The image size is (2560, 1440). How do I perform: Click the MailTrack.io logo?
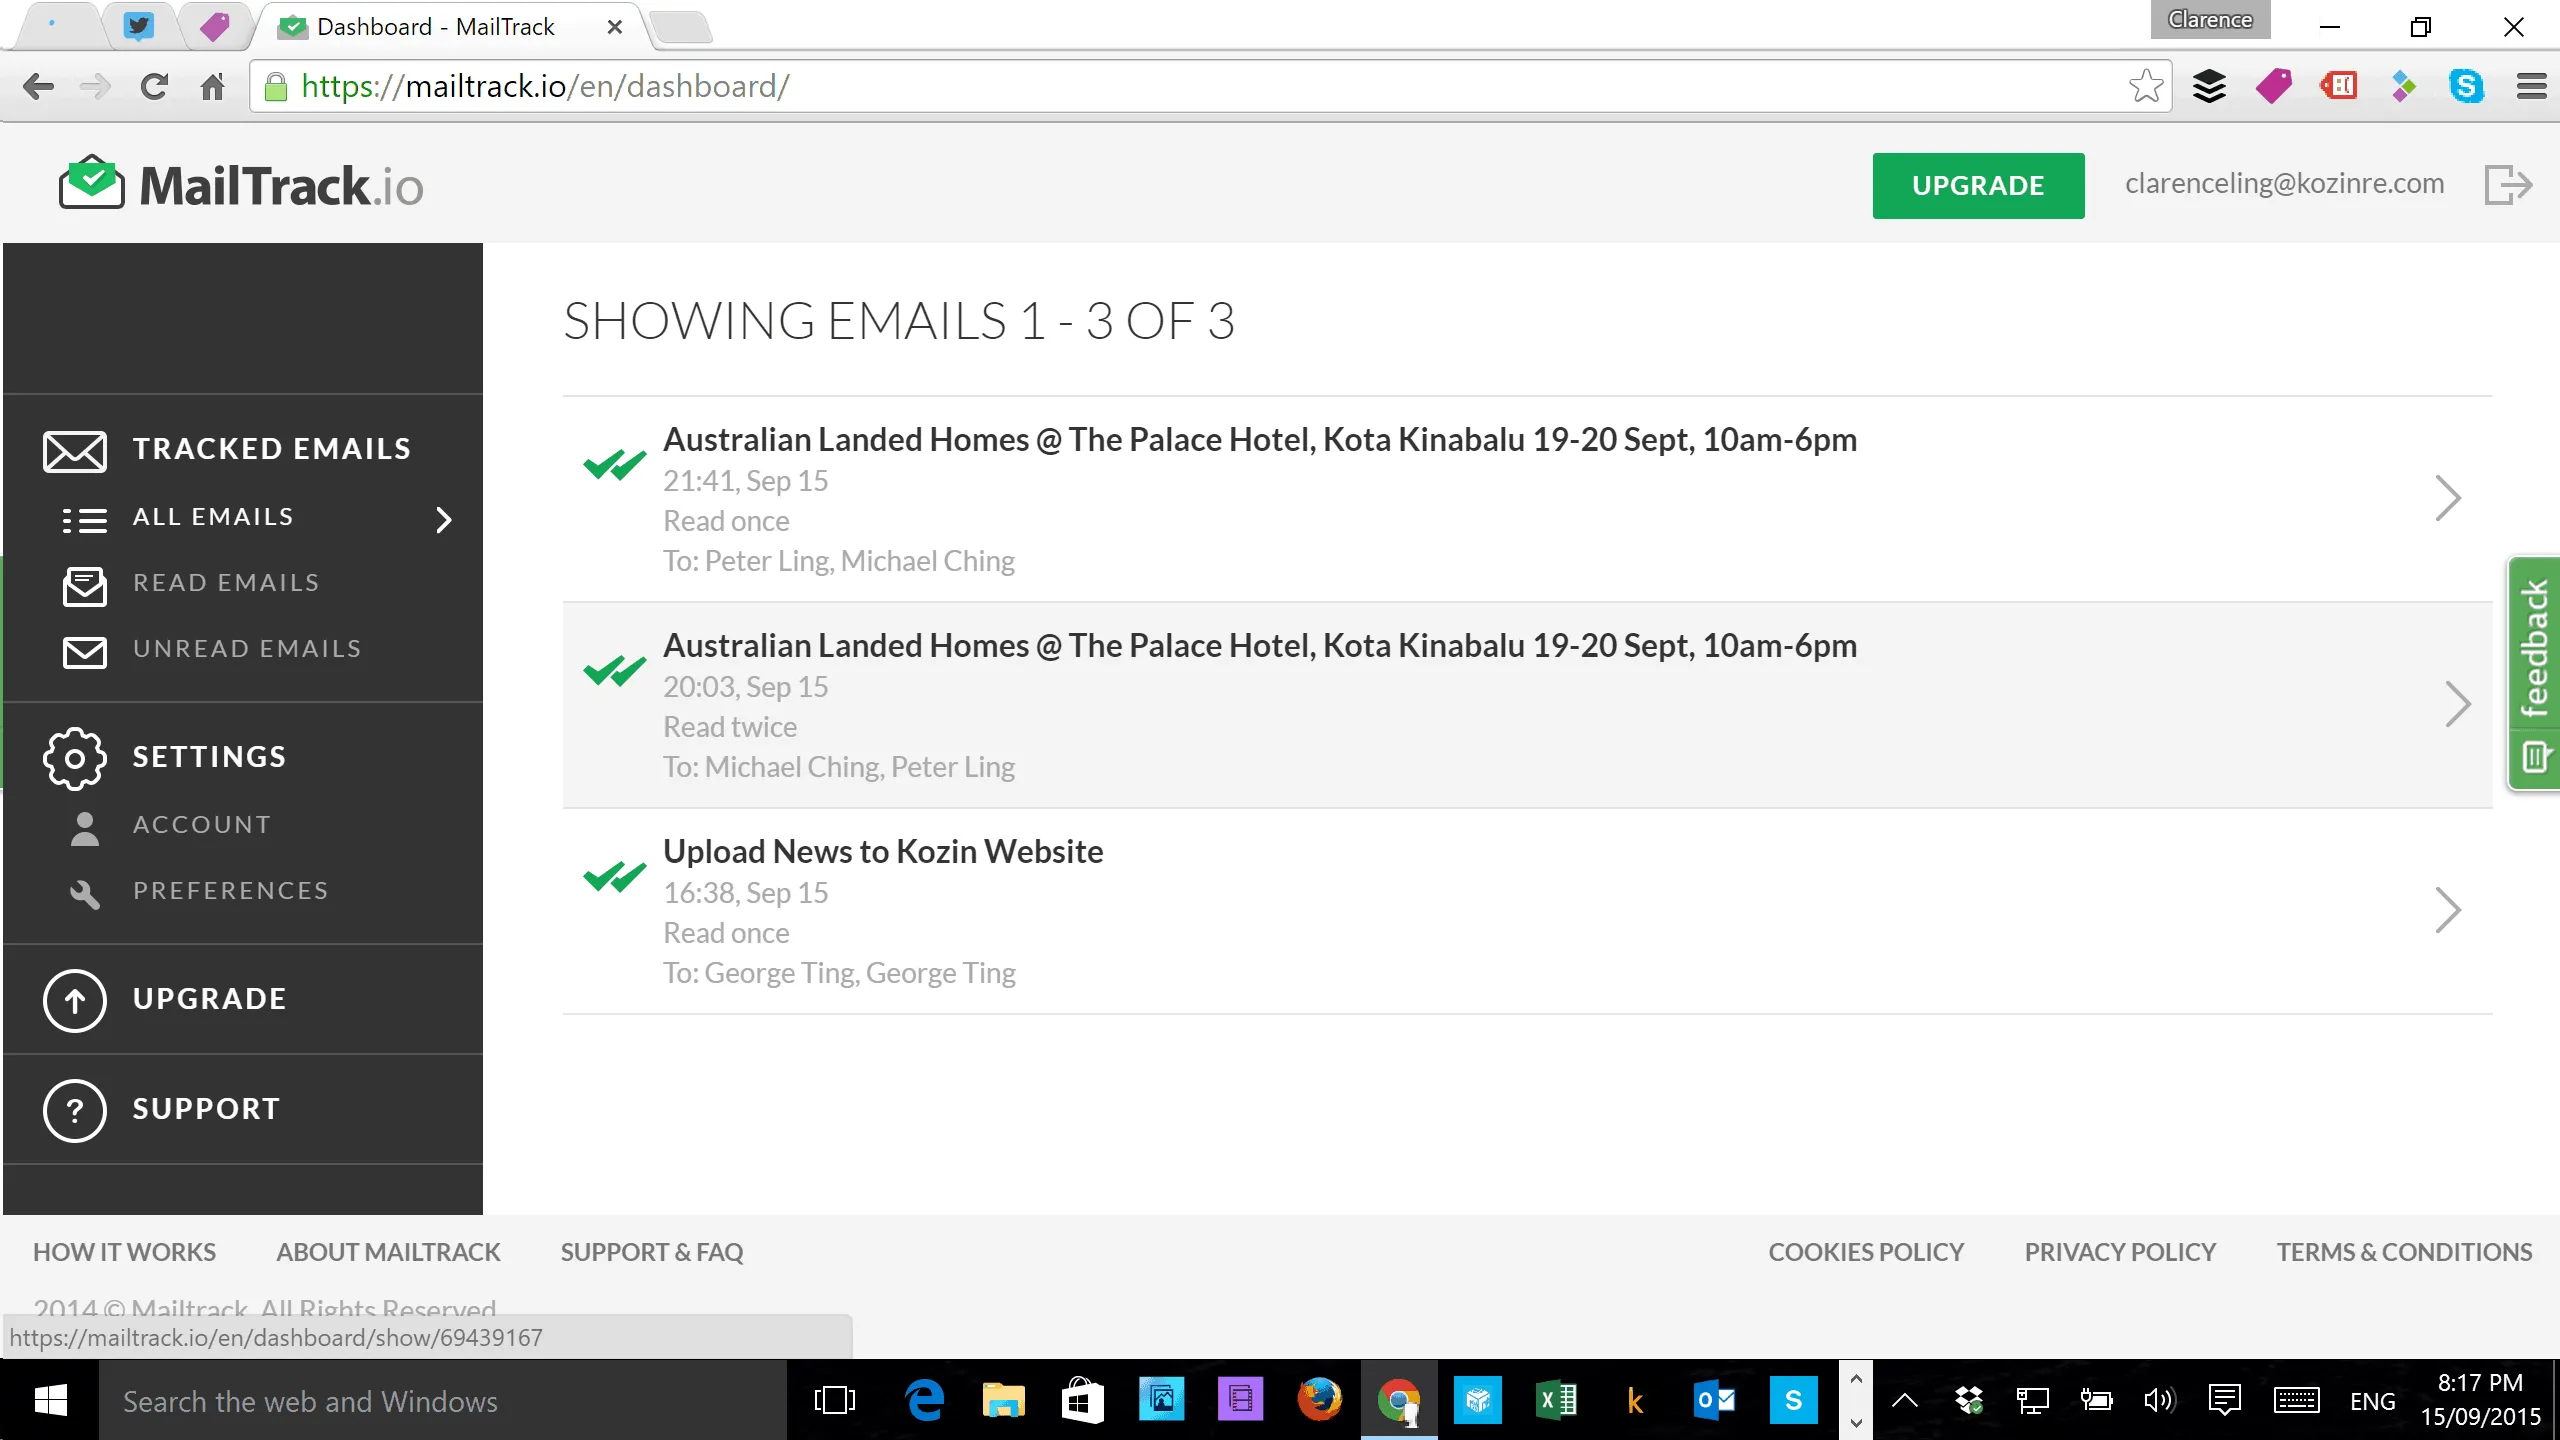coord(241,185)
